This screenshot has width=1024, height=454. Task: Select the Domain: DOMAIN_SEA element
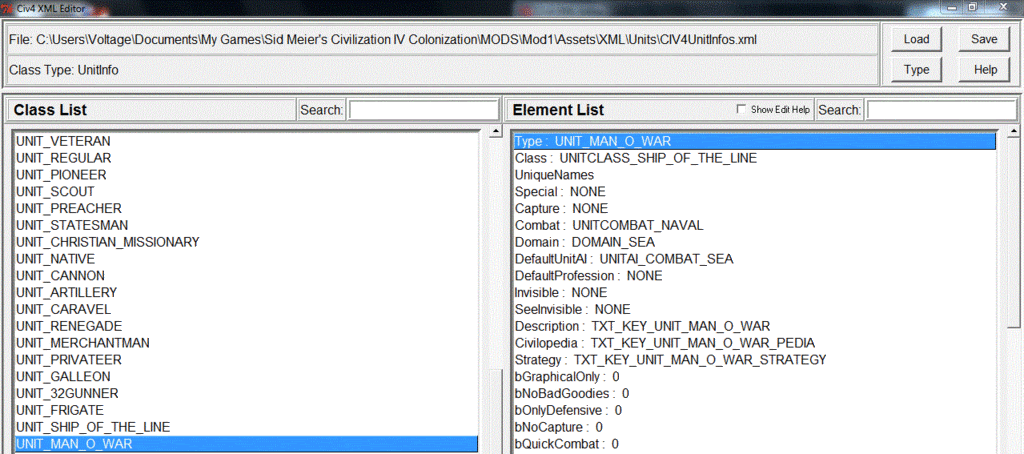click(754, 242)
